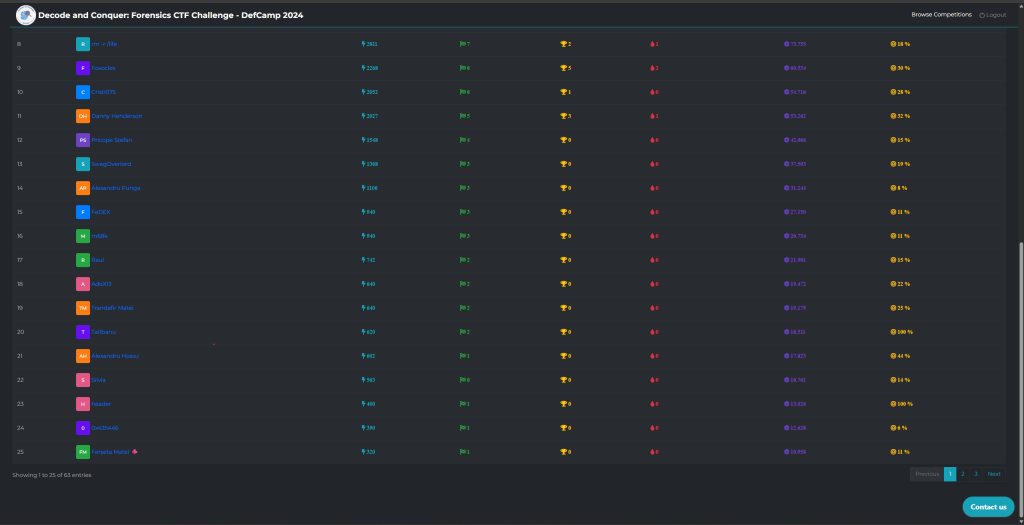
Task: Open Browse Competitions in the top navigation
Action: pos(941,15)
